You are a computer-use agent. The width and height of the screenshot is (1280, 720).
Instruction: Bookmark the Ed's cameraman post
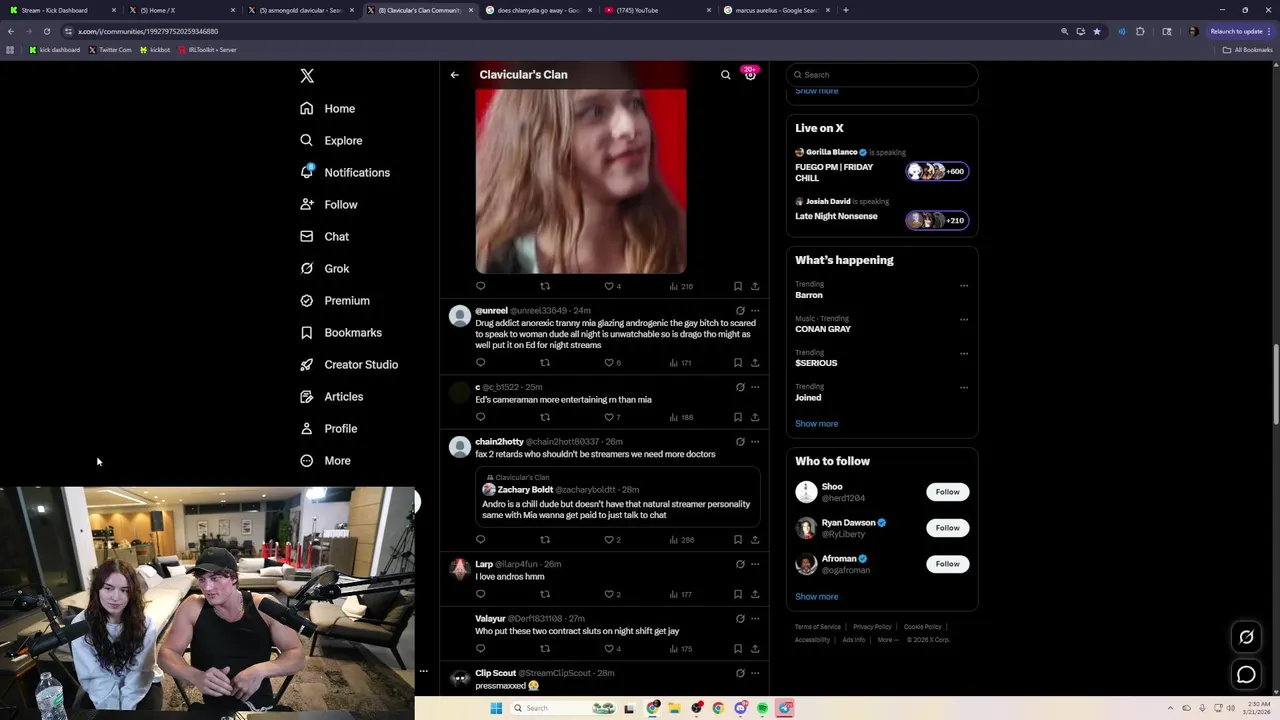(x=738, y=417)
